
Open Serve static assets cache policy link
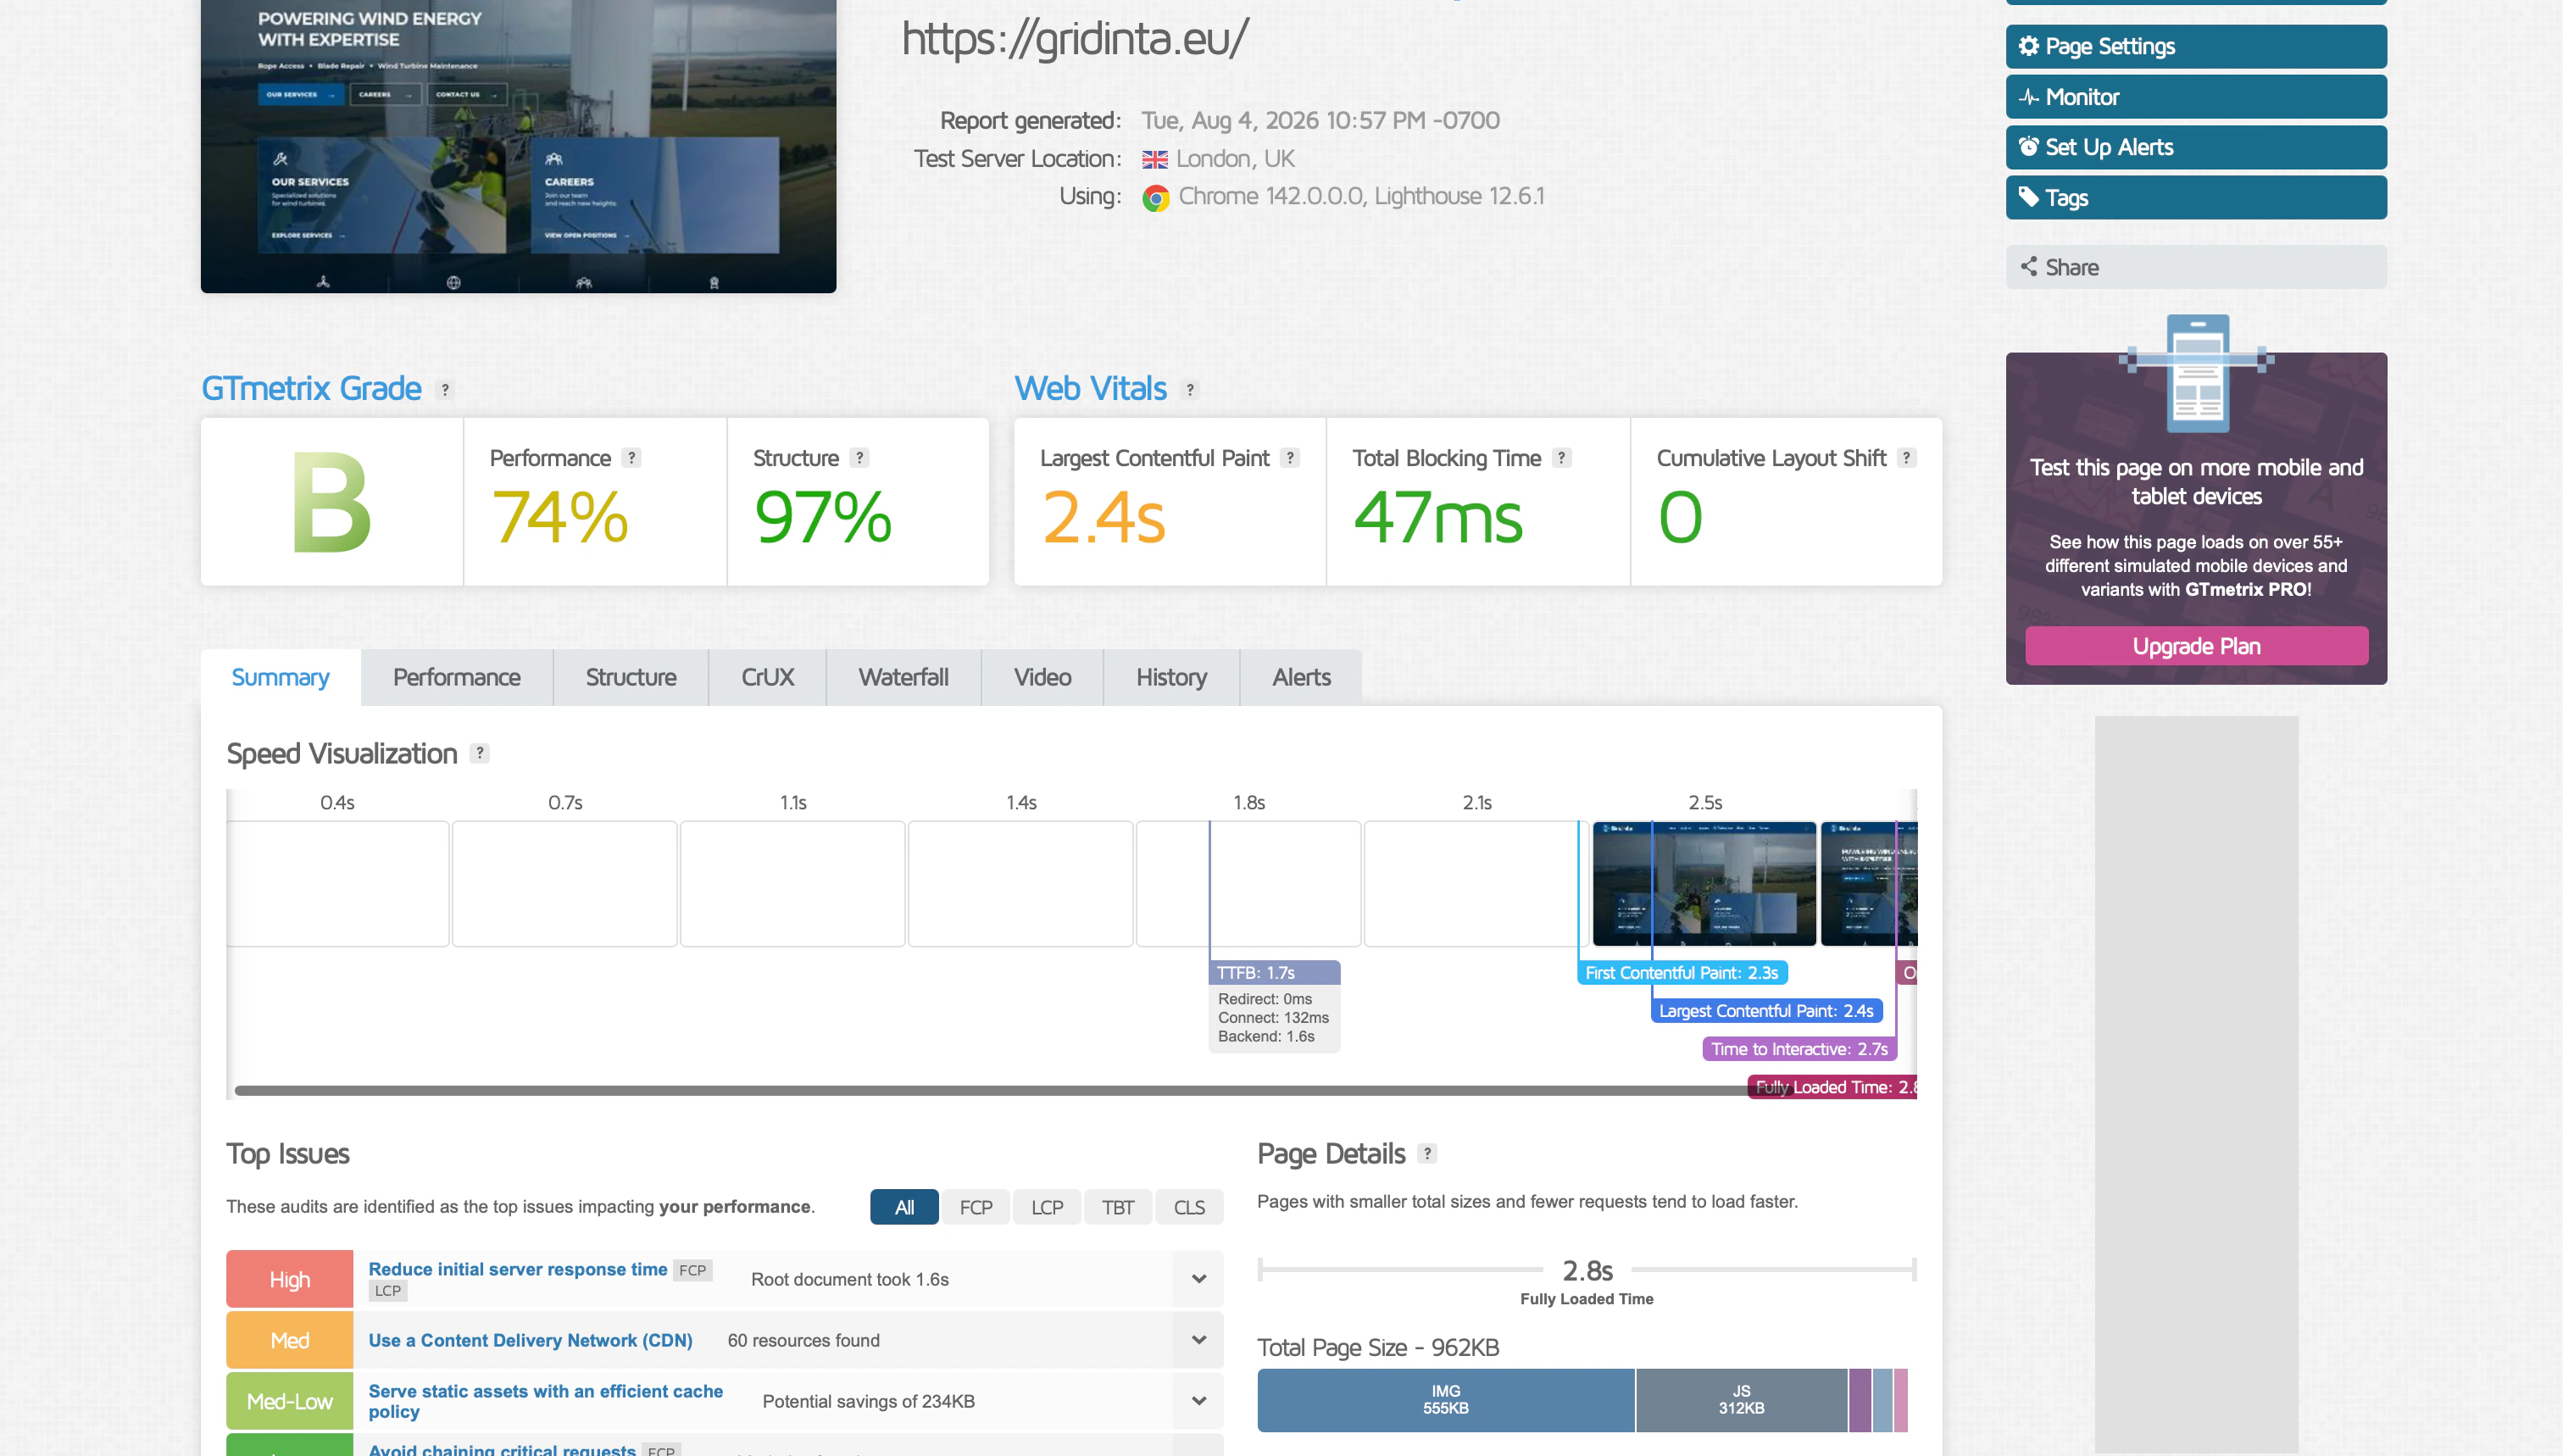point(546,1401)
